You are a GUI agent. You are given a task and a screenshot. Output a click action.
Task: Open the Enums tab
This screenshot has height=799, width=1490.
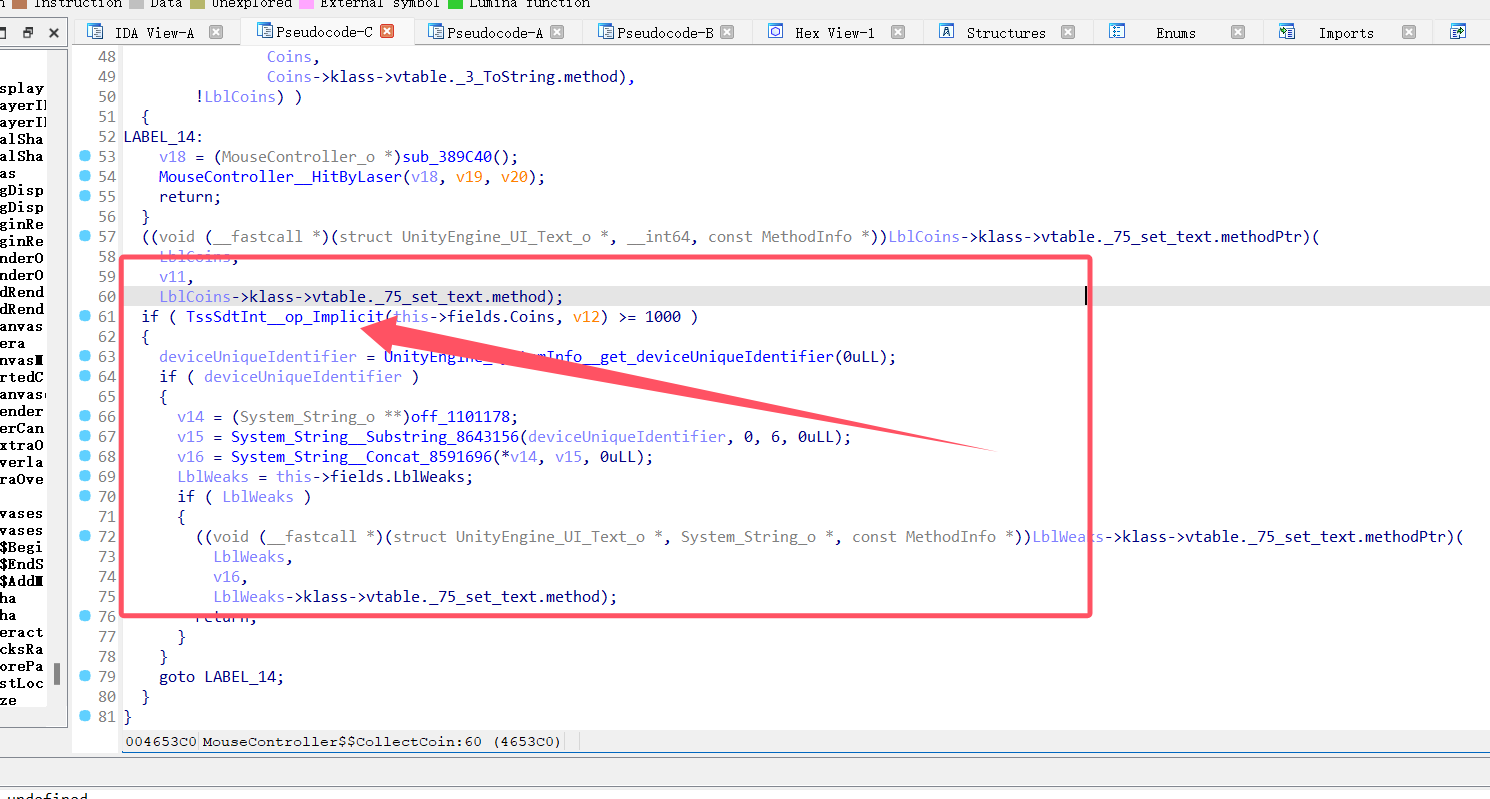tap(1176, 33)
